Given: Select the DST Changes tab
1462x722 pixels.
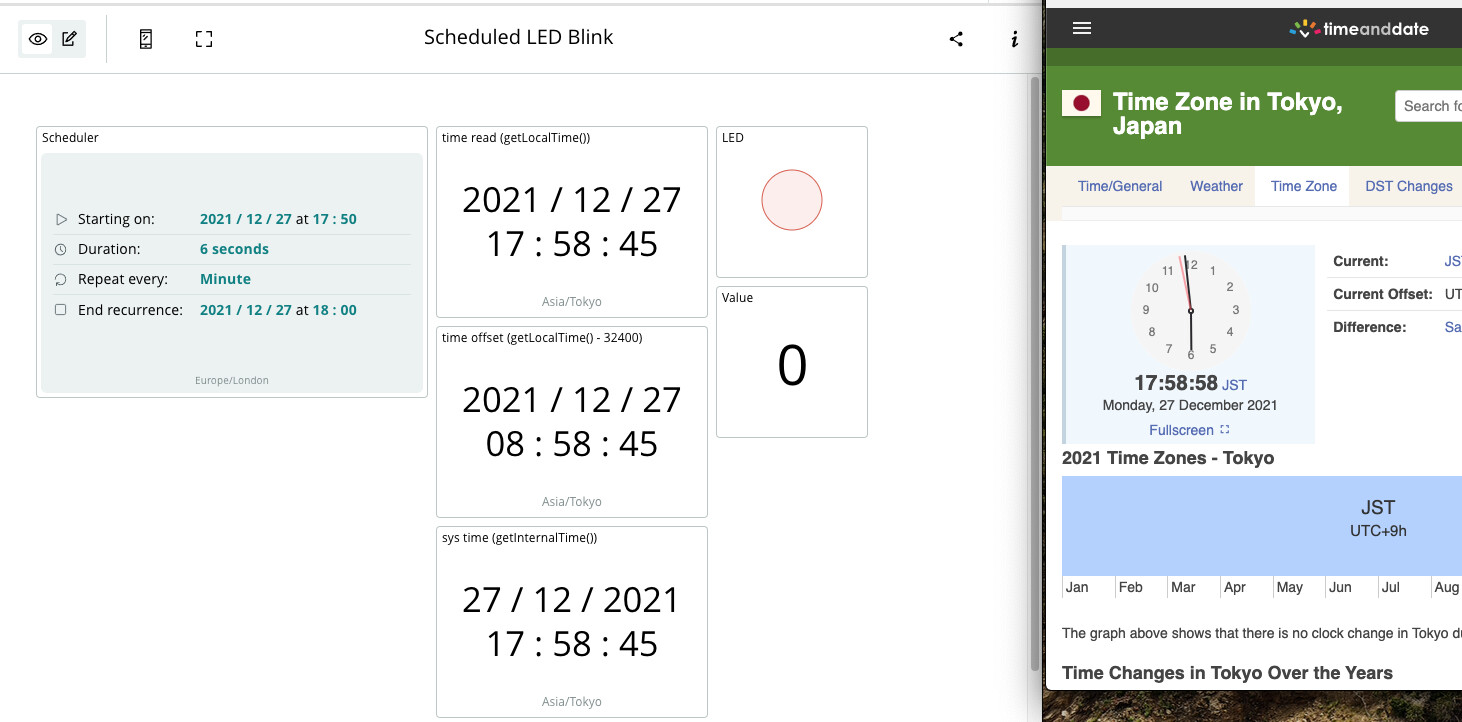Looking at the screenshot, I should (1408, 186).
